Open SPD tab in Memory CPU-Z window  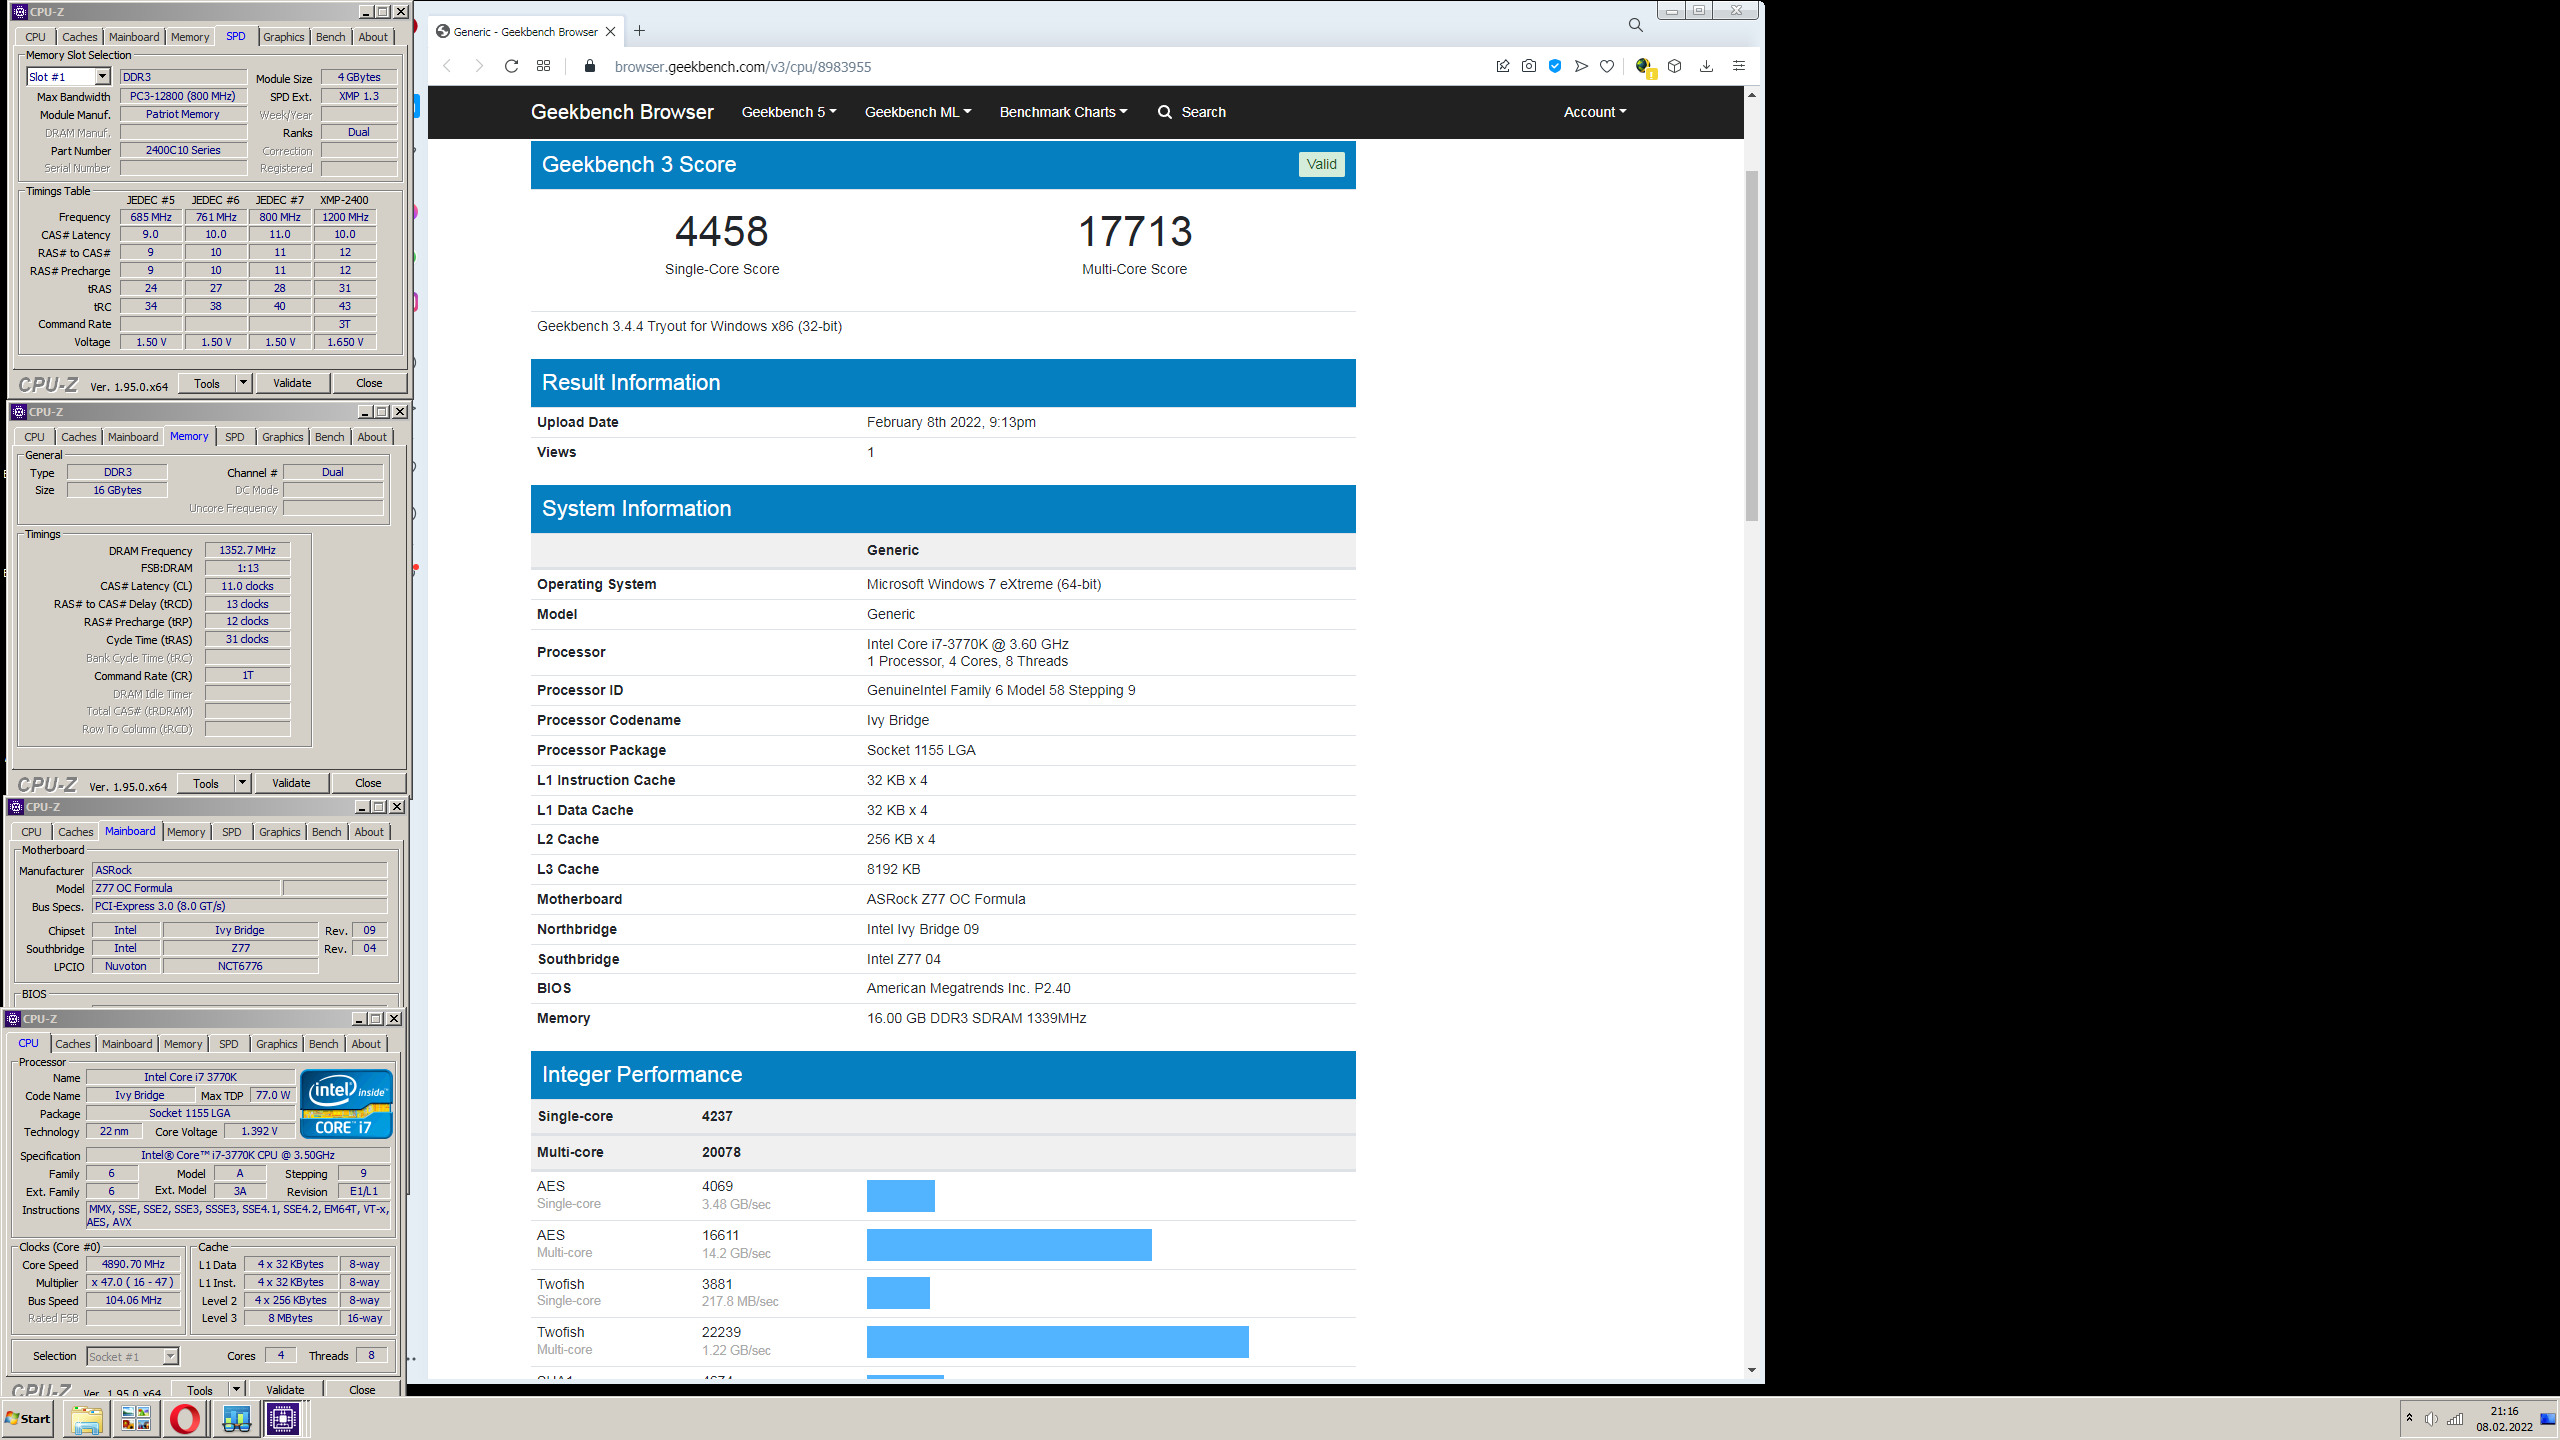(x=235, y=437)
